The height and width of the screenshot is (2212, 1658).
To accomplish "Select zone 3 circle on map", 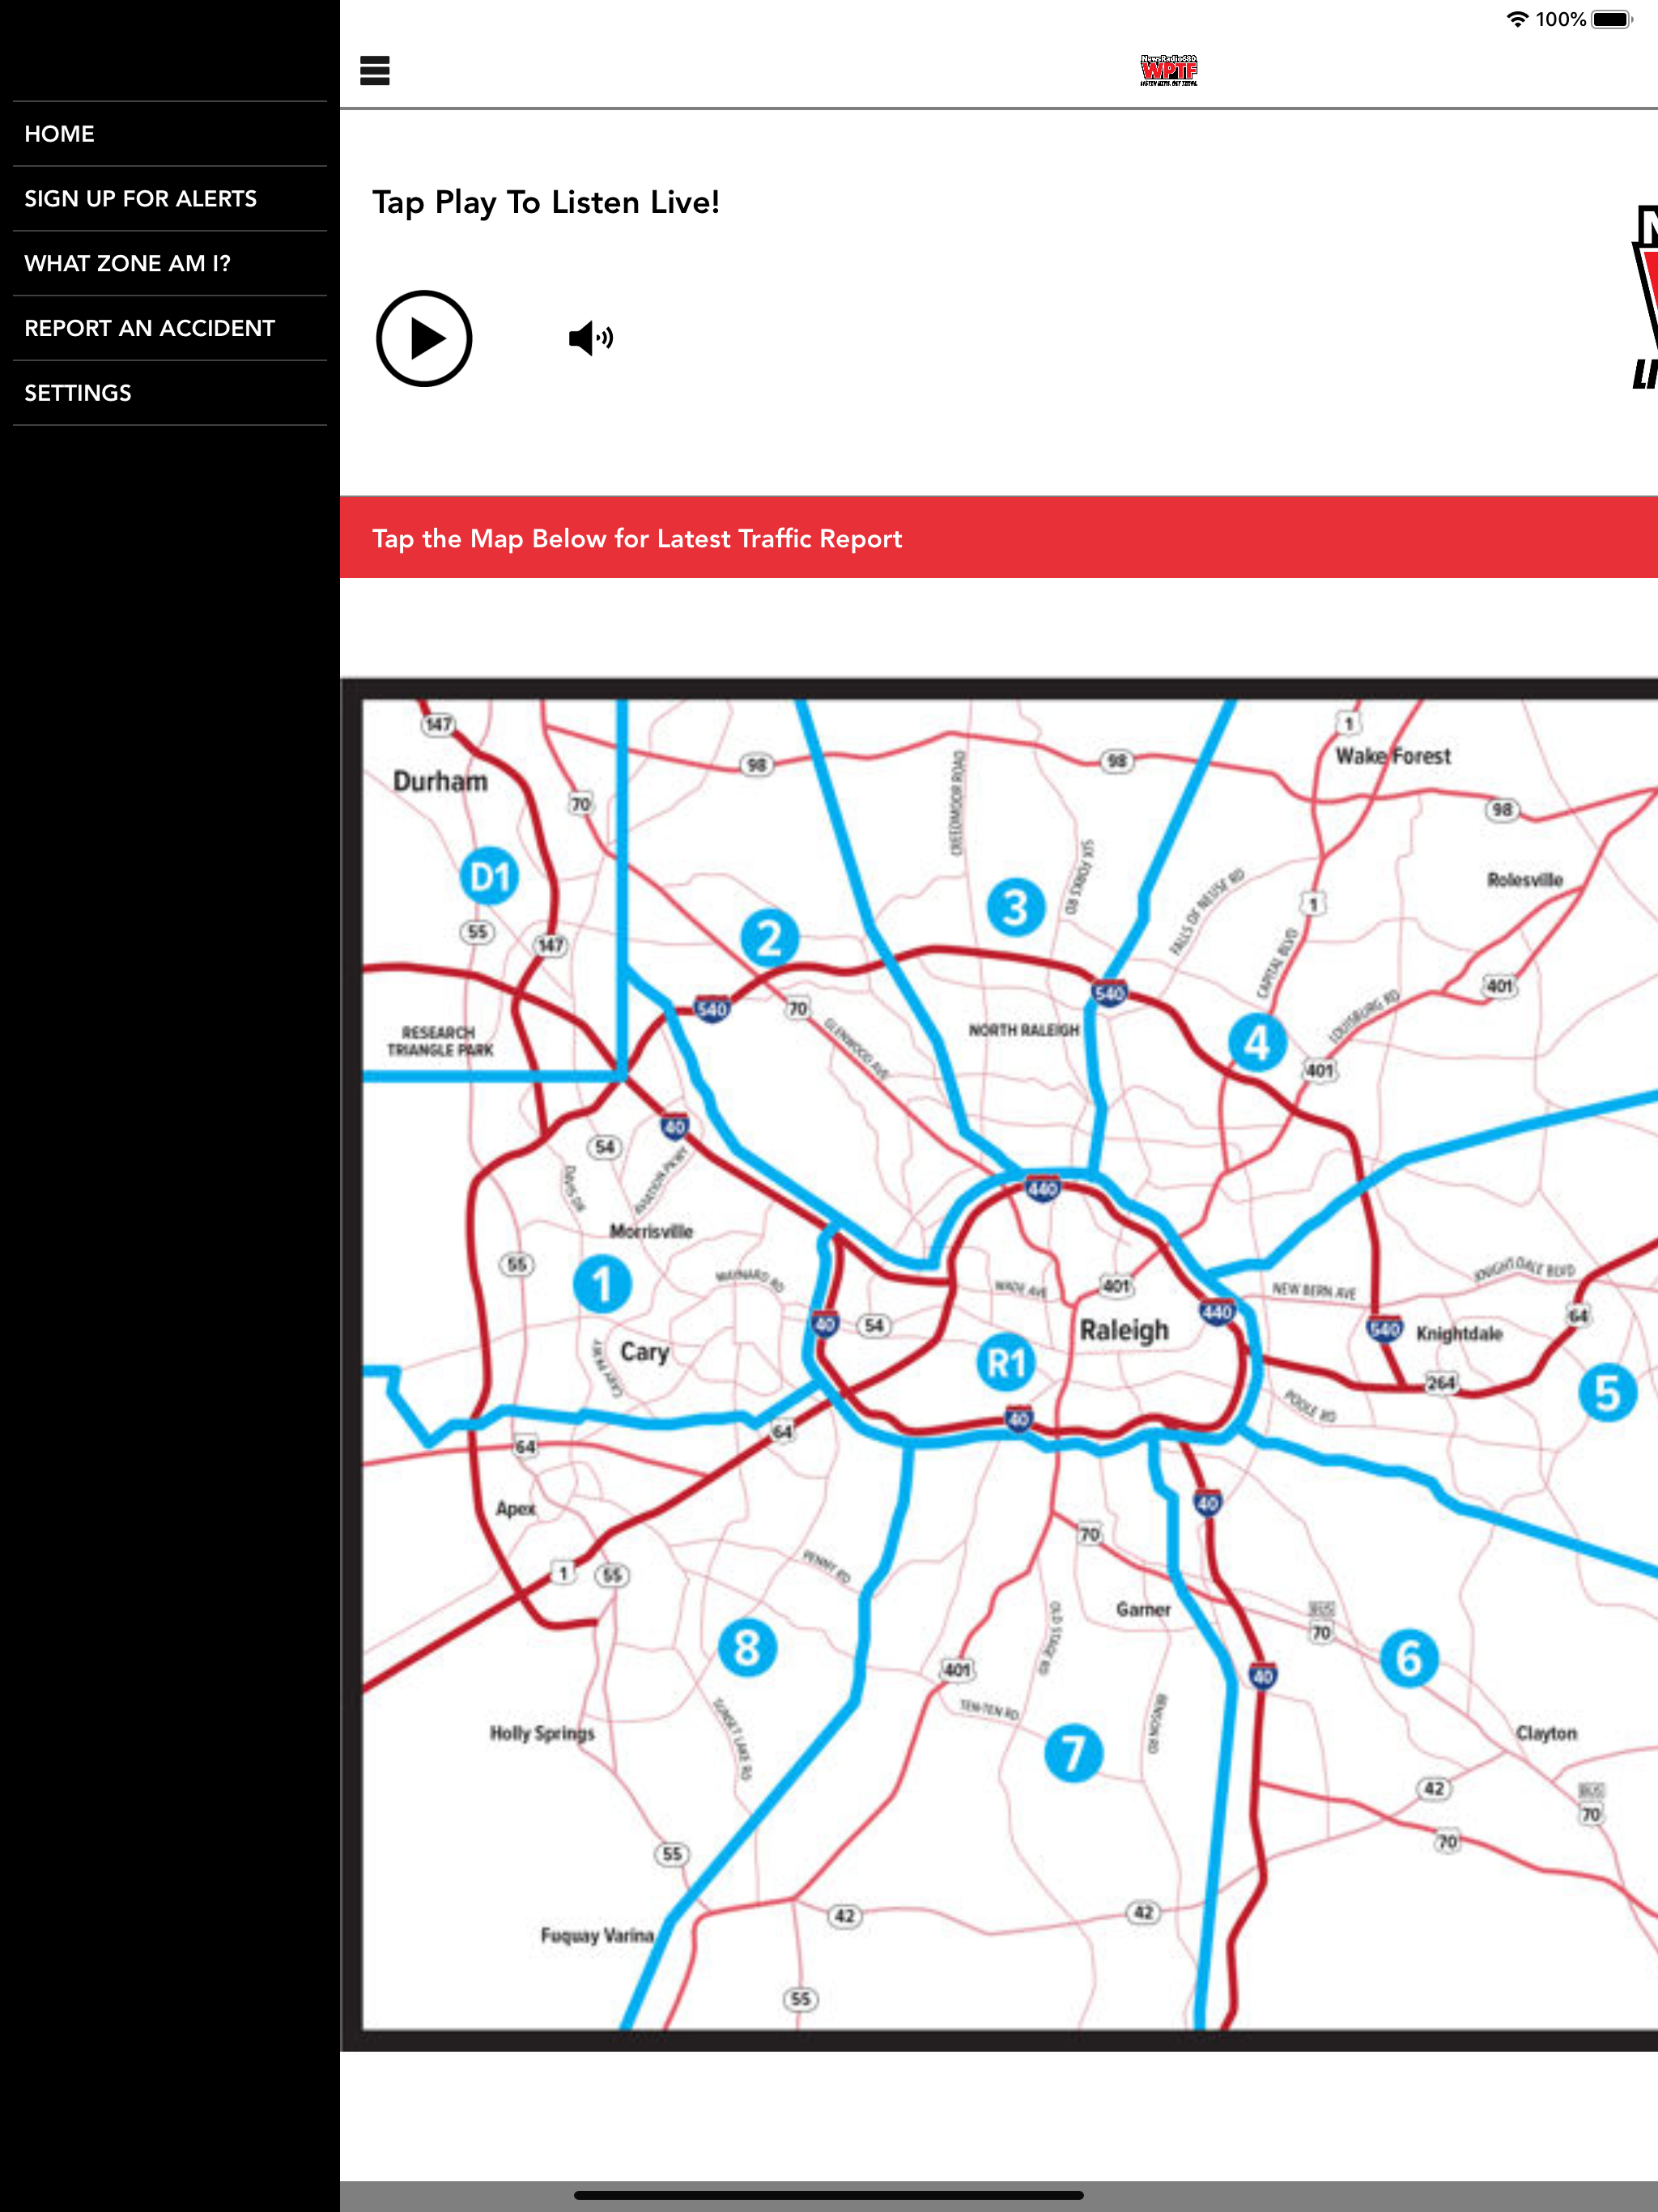I will (x=1015, y=908).
